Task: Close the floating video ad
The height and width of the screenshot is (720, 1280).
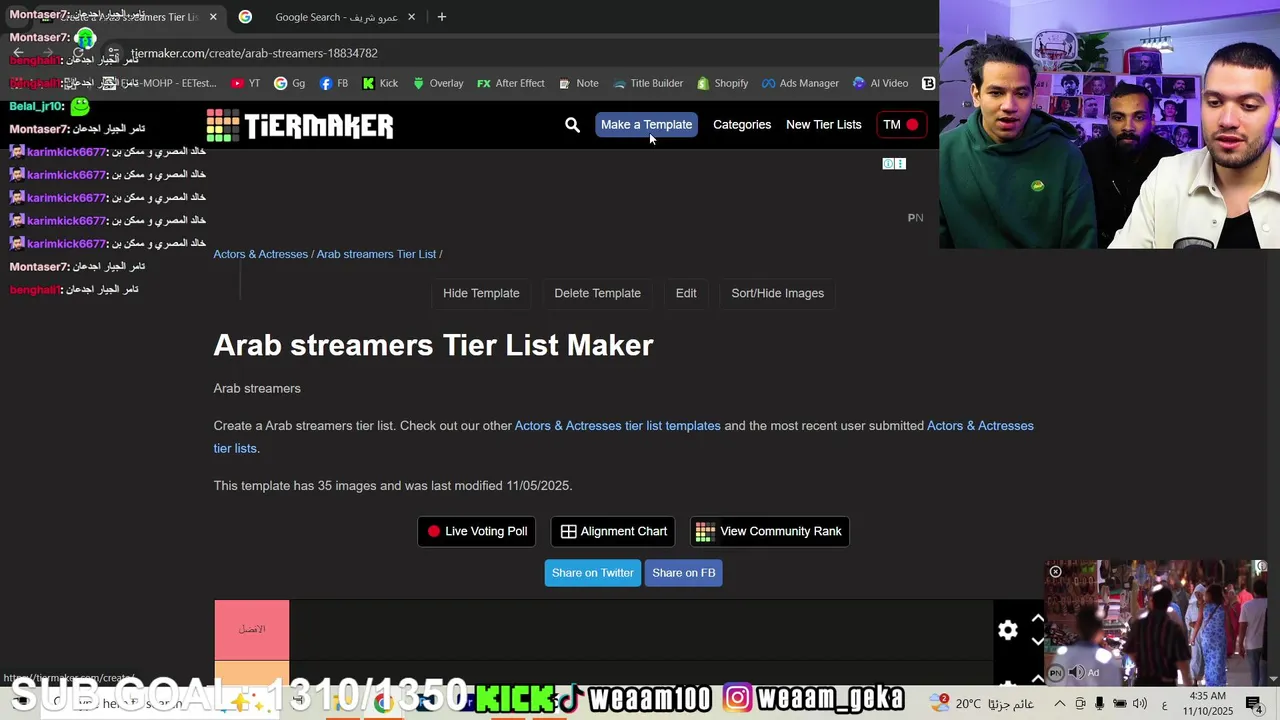Action: pos(1055,572)
